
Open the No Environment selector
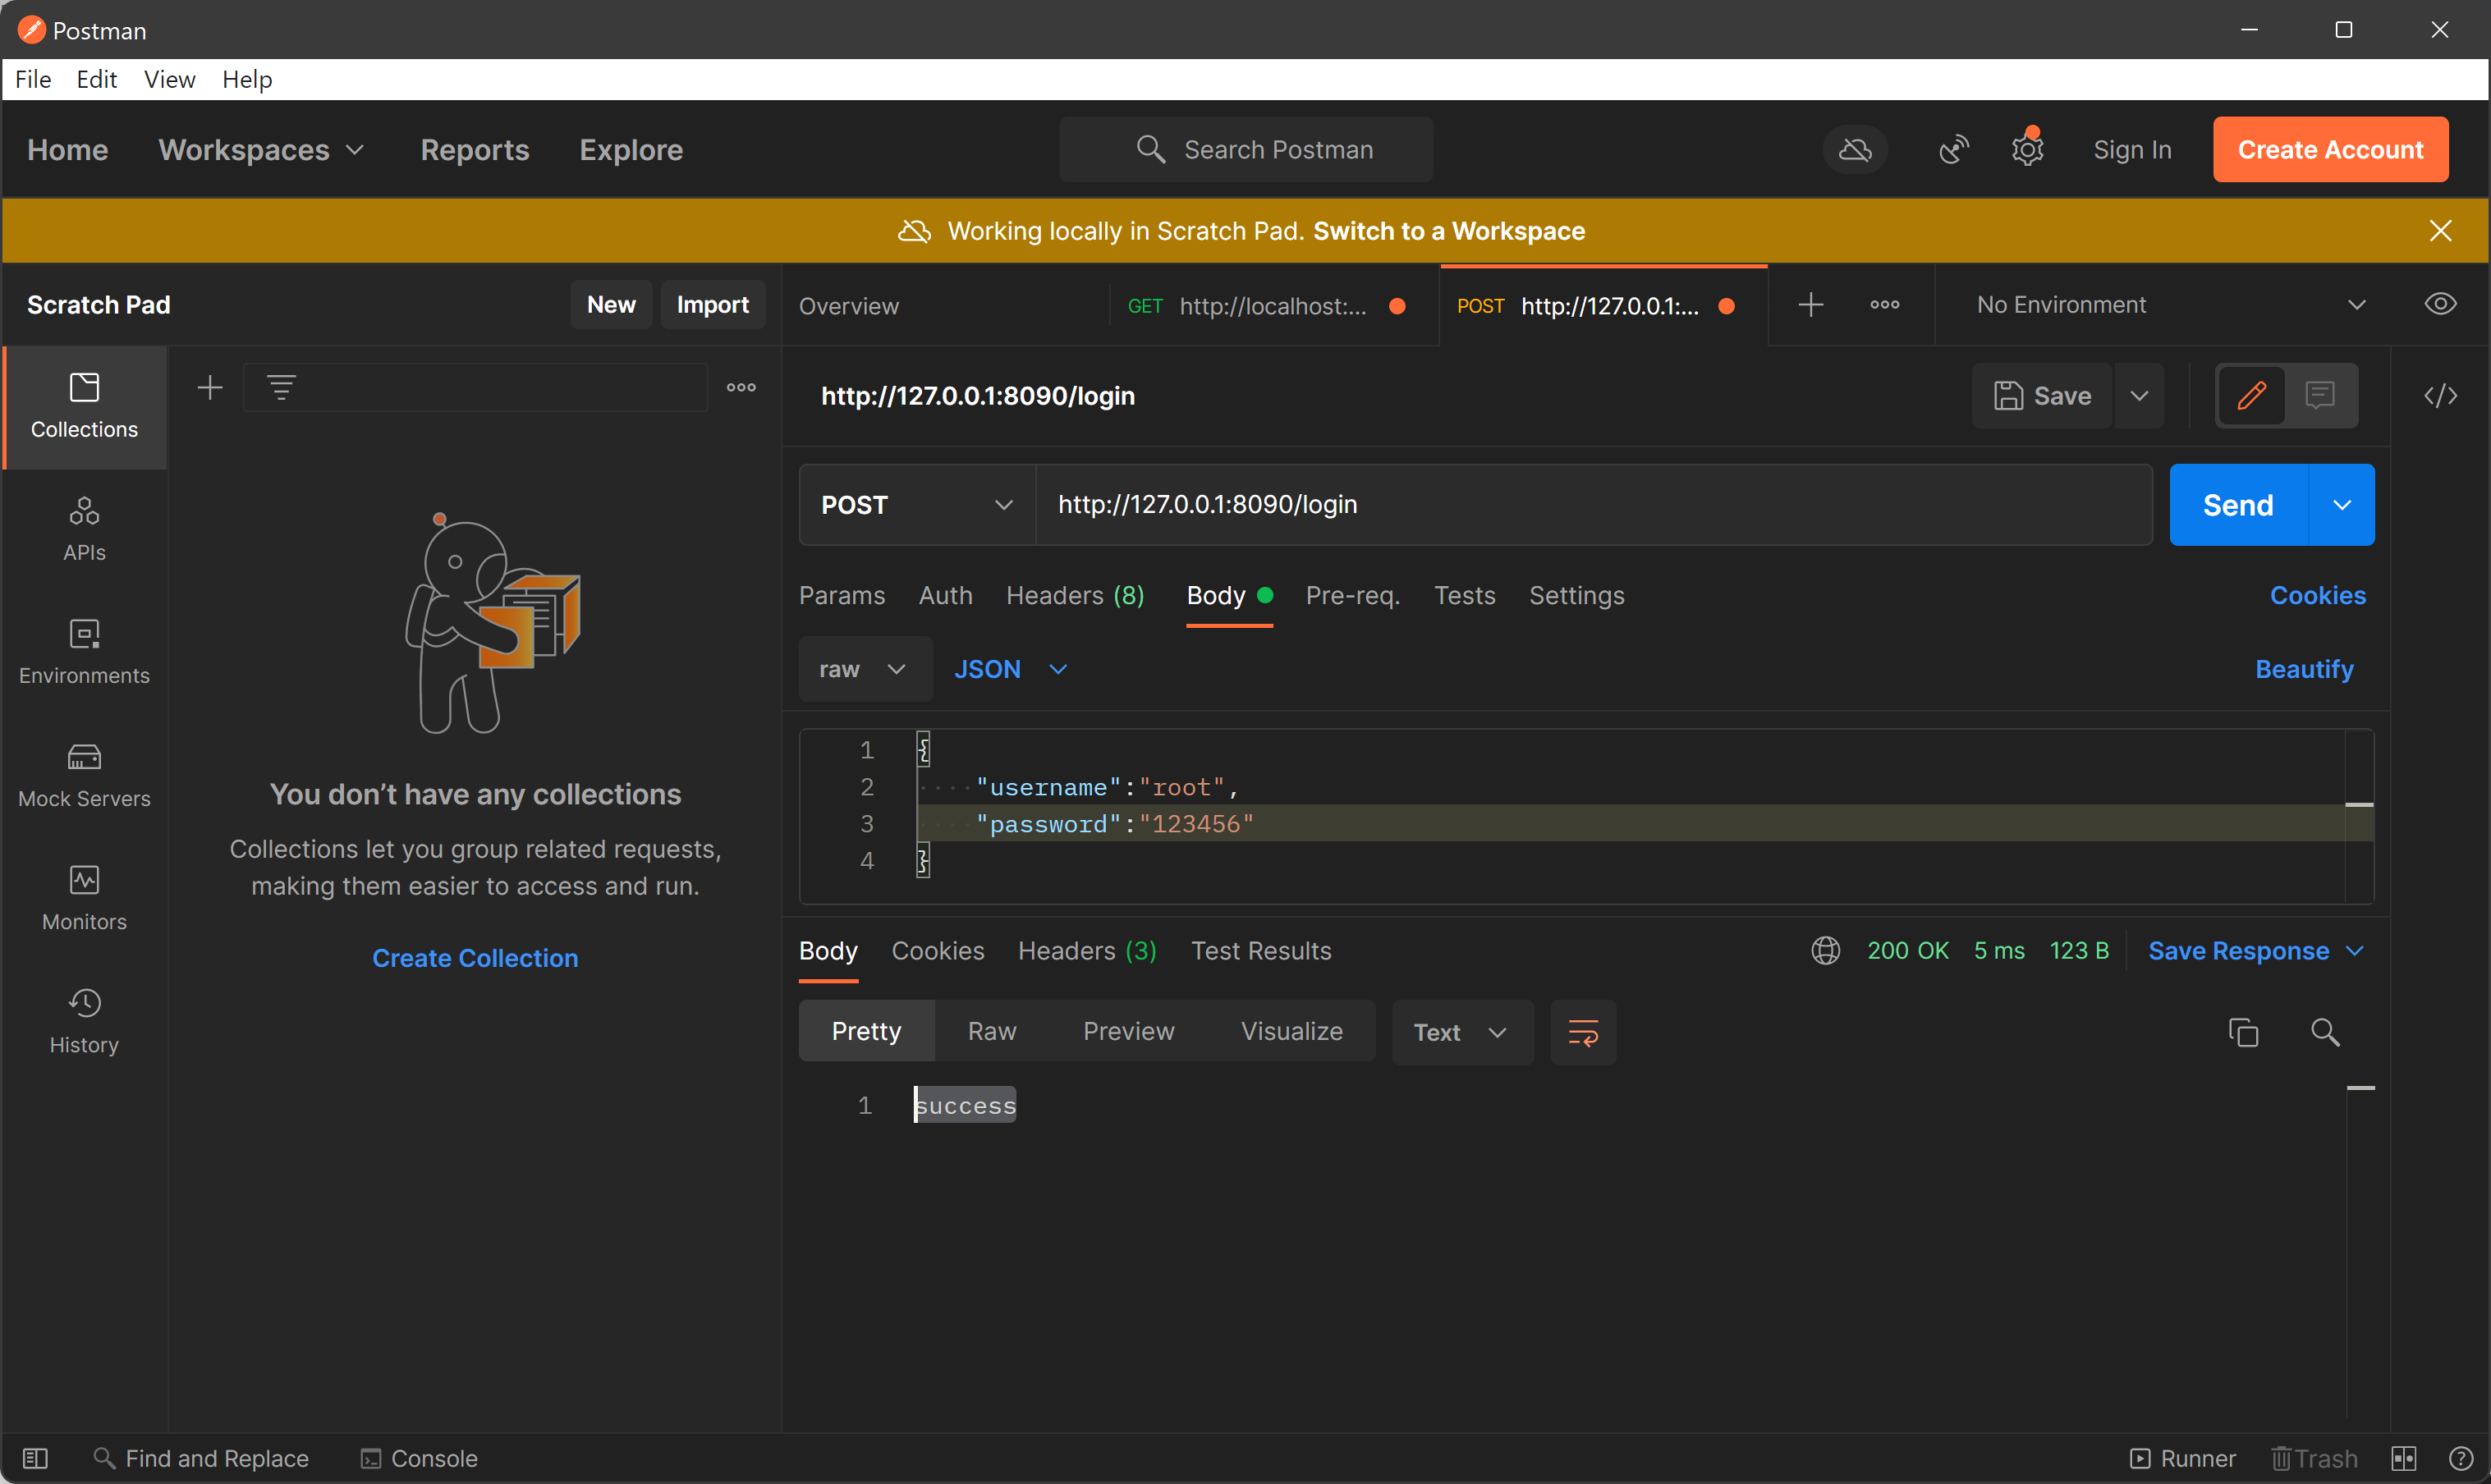click(x=2170, y=305)
